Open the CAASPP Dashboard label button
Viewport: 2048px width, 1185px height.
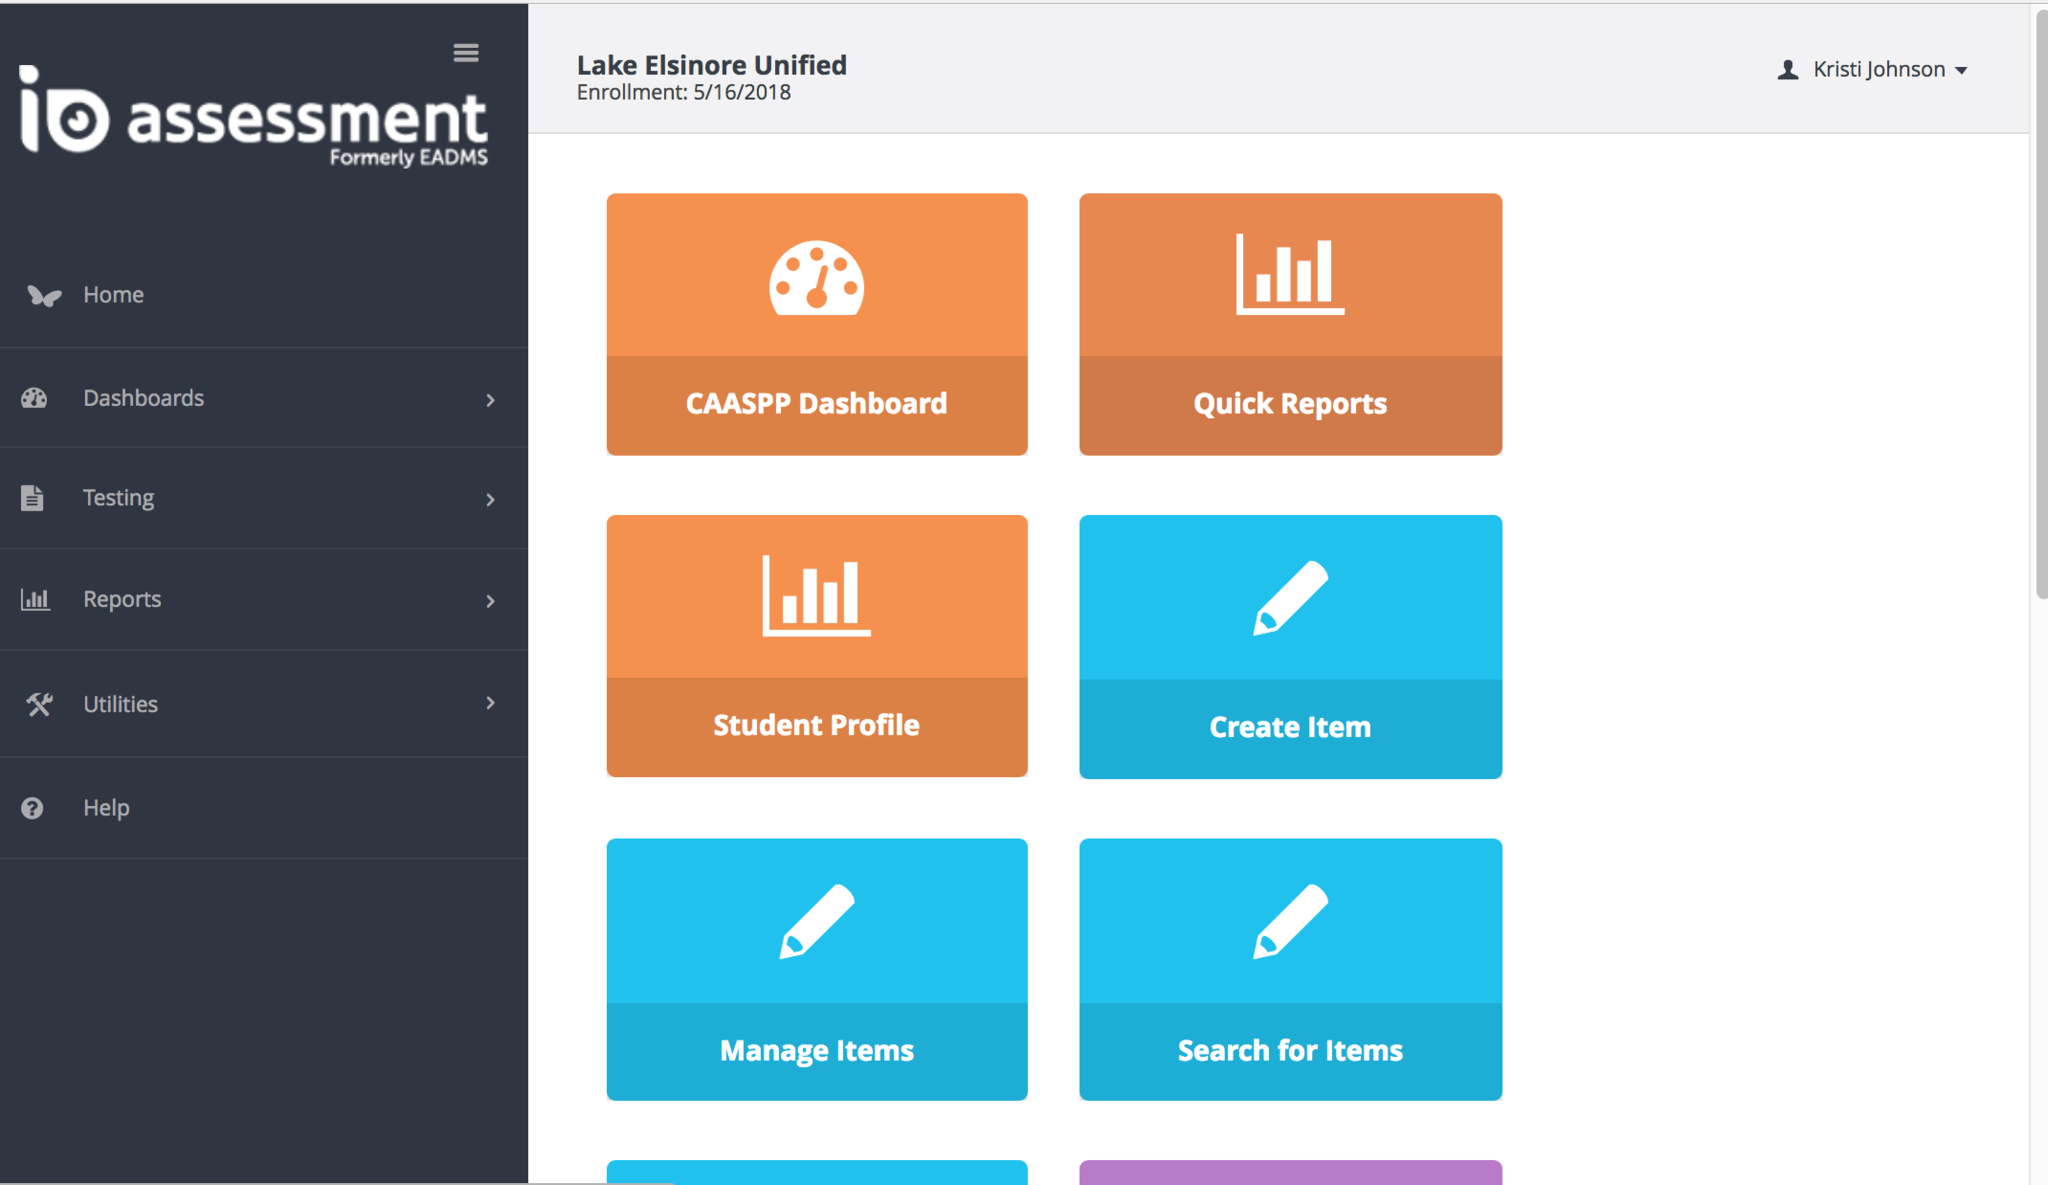pos(816,404)
